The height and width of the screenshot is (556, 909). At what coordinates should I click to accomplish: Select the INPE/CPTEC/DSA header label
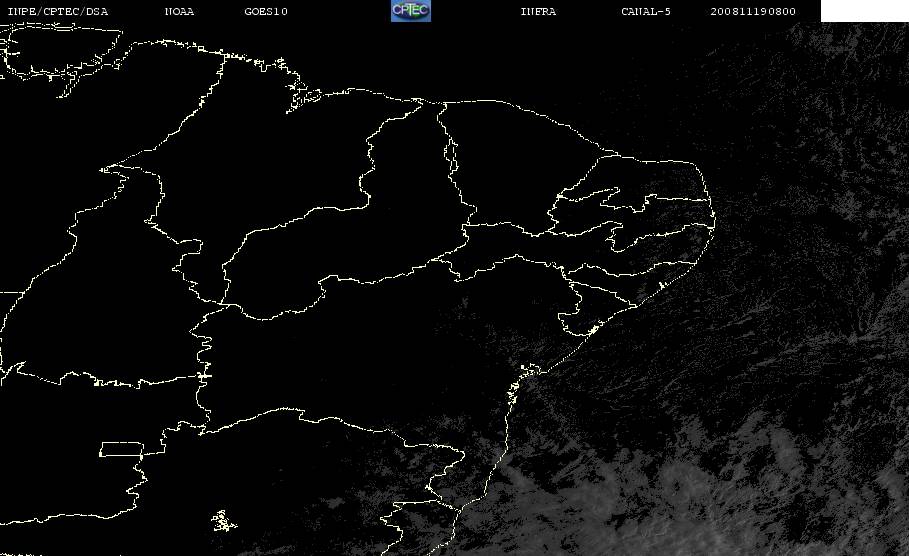coord(57,11)
